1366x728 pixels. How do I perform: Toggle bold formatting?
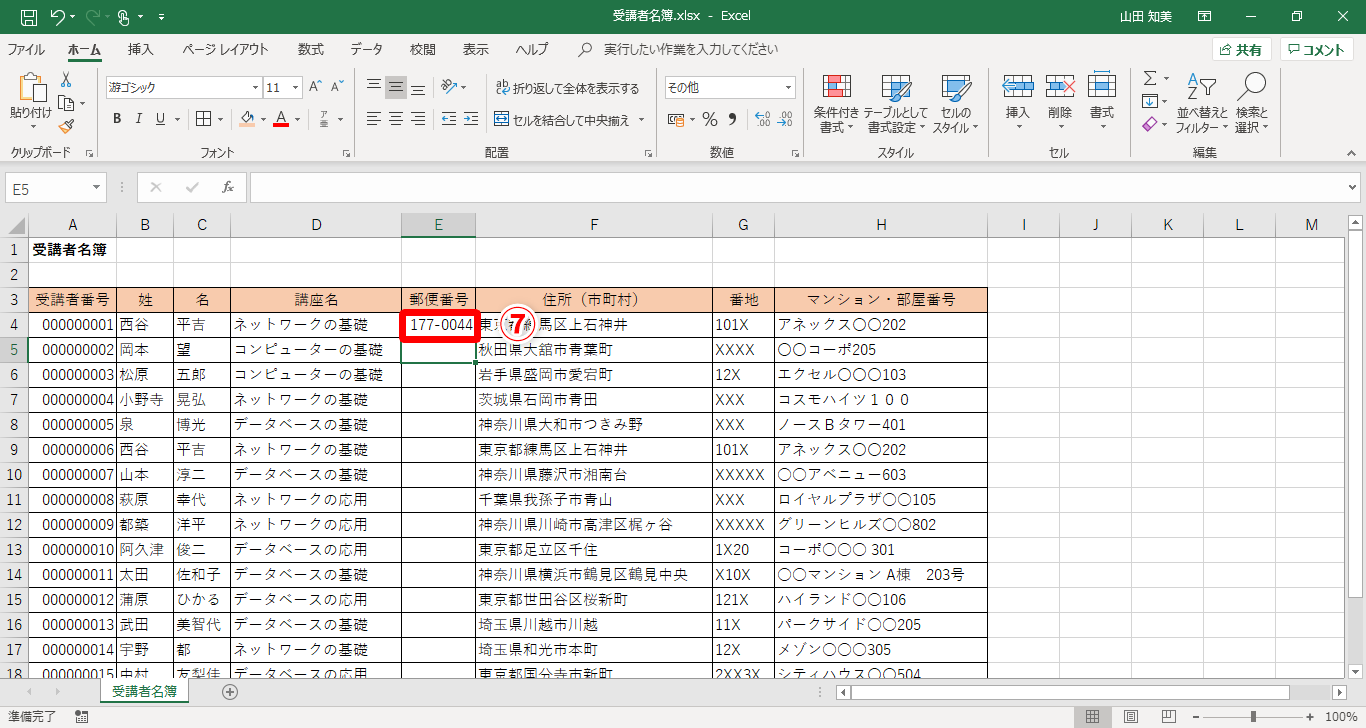(117, 119)
